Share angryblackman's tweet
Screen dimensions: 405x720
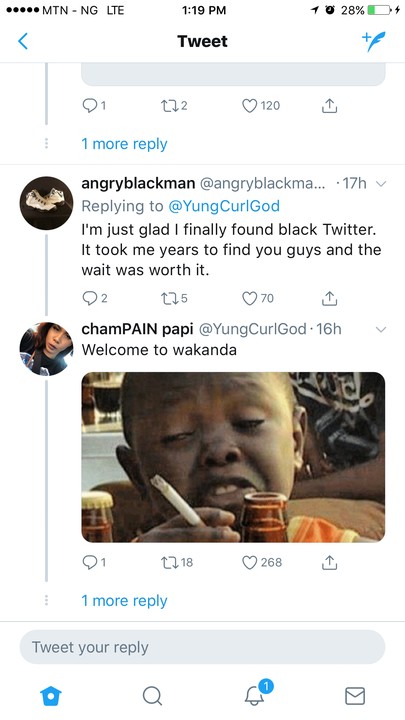329,298
